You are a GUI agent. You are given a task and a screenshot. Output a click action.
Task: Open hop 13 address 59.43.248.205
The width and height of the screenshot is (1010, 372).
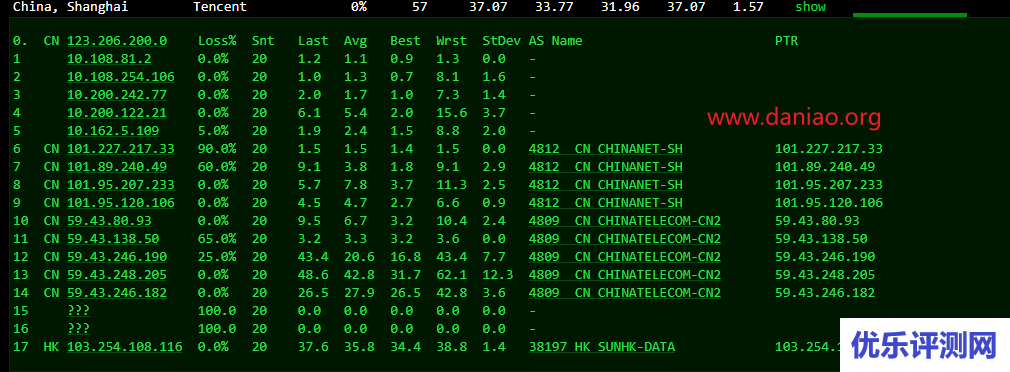point(117,275)
